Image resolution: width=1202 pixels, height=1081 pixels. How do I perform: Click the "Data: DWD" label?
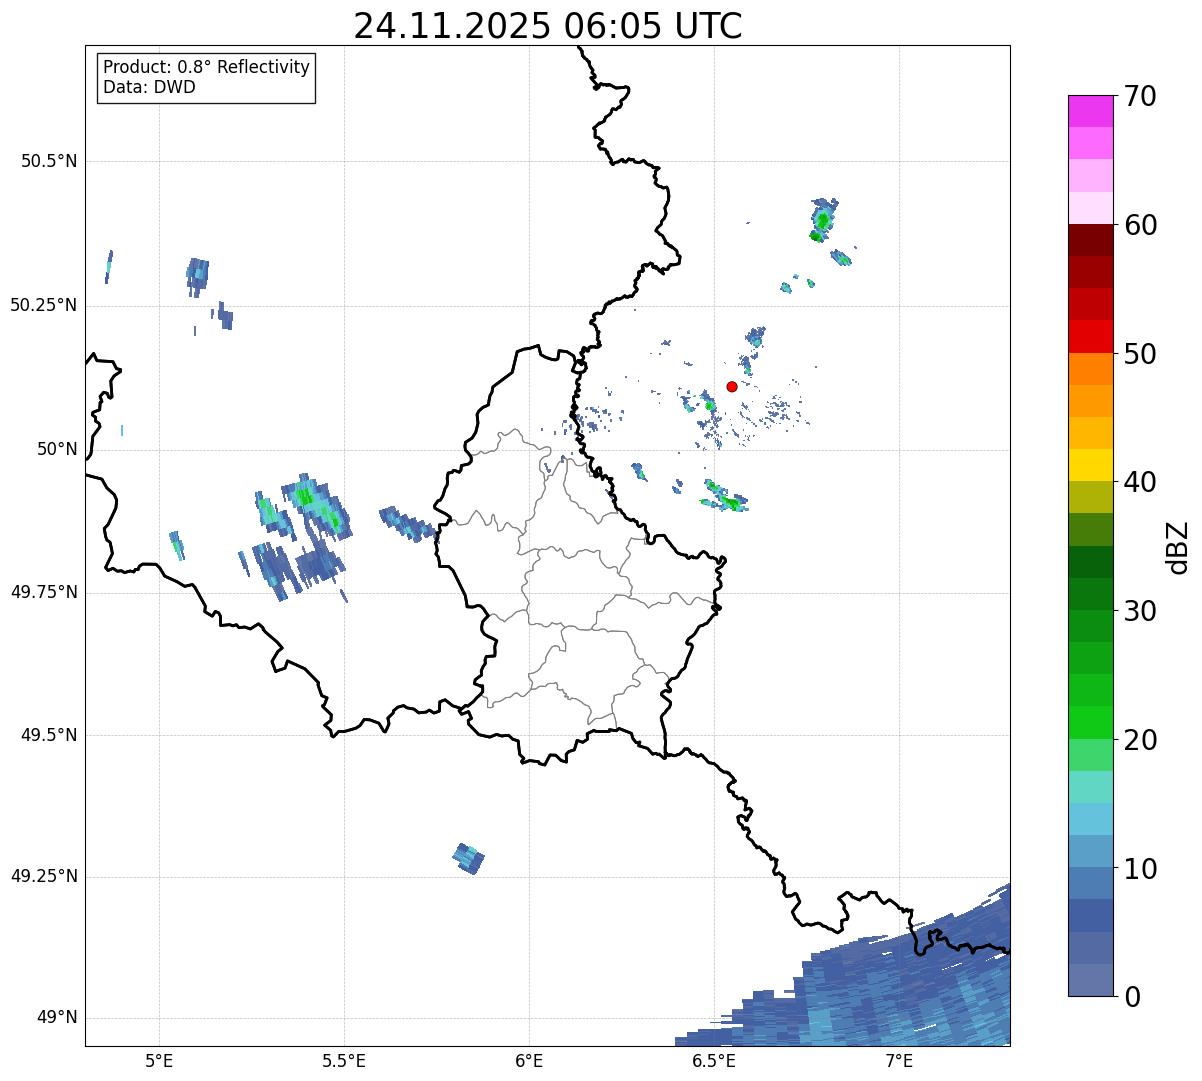click(x=149, y=87)
